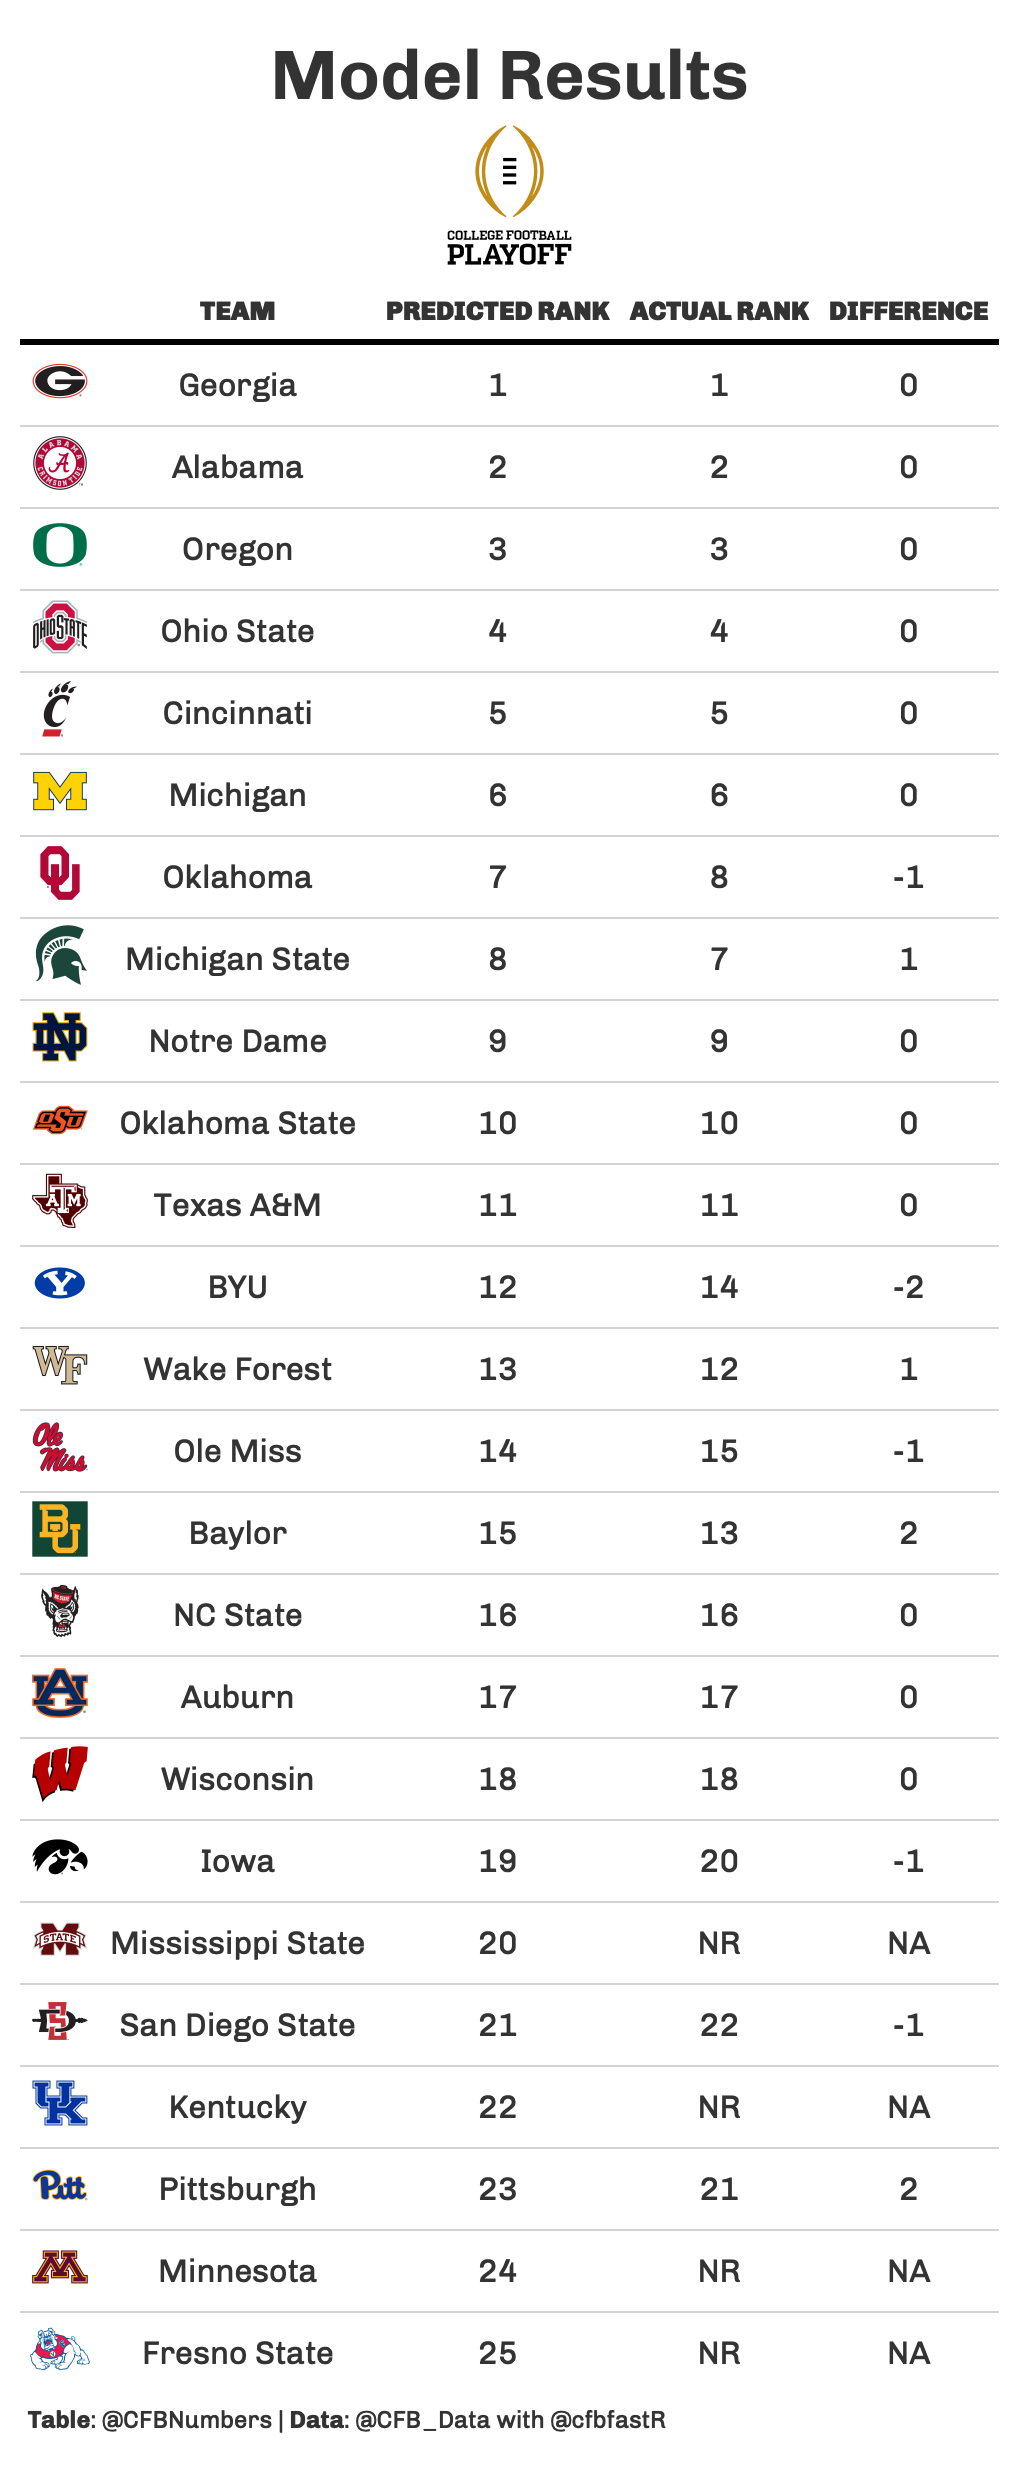Select the DIFFERENCE column header

tap(908, 311)
